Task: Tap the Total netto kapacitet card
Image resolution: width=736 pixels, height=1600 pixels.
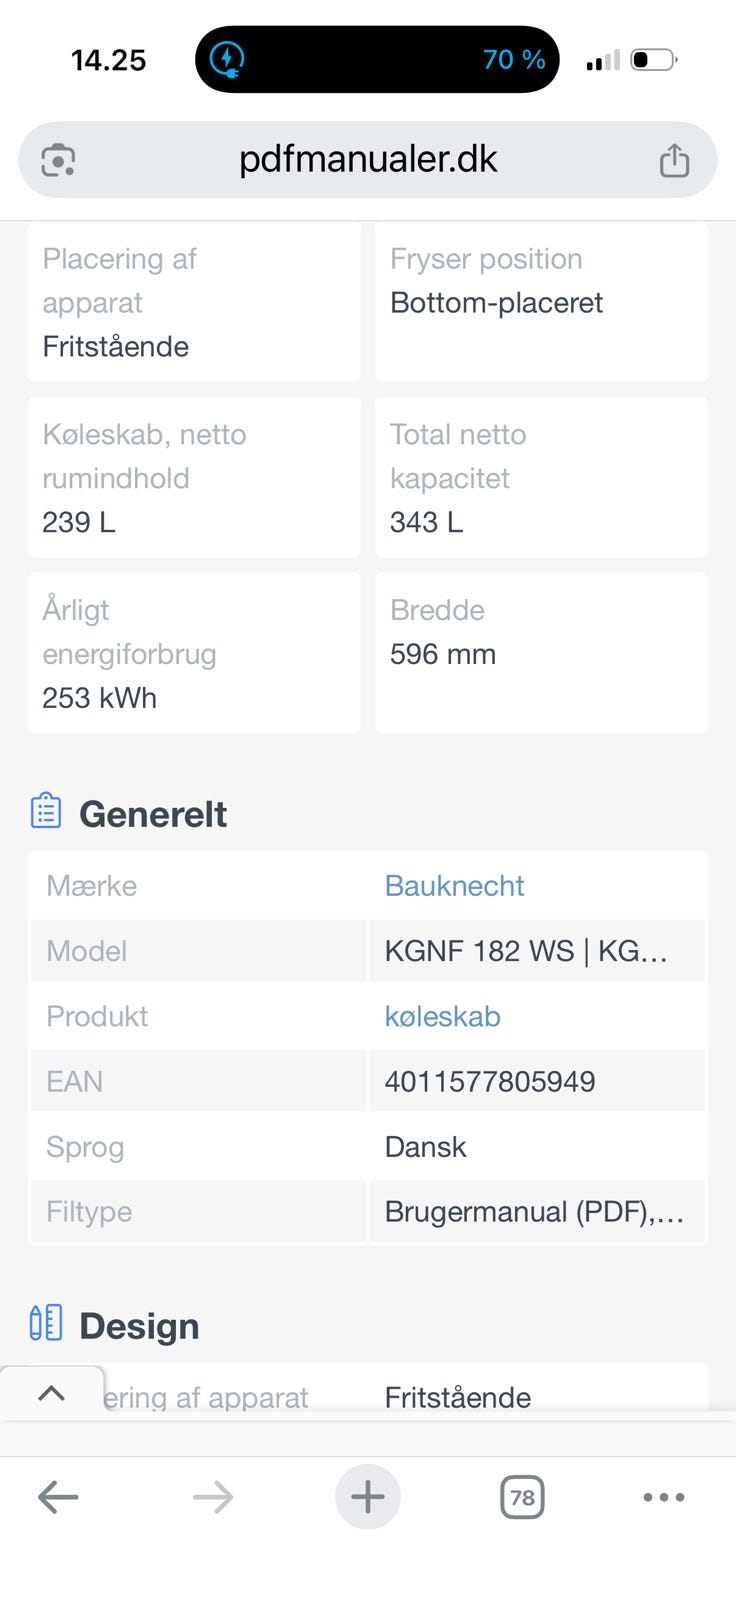Action: [541, 477]
